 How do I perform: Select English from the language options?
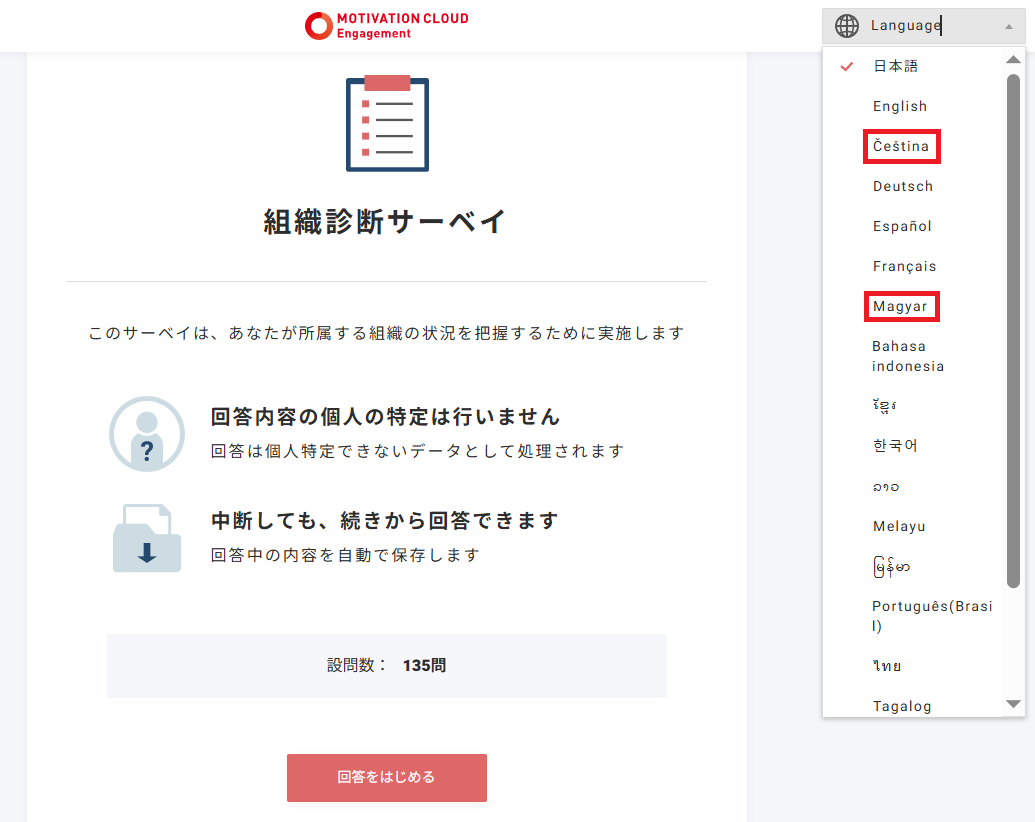[x=899, y=106]
